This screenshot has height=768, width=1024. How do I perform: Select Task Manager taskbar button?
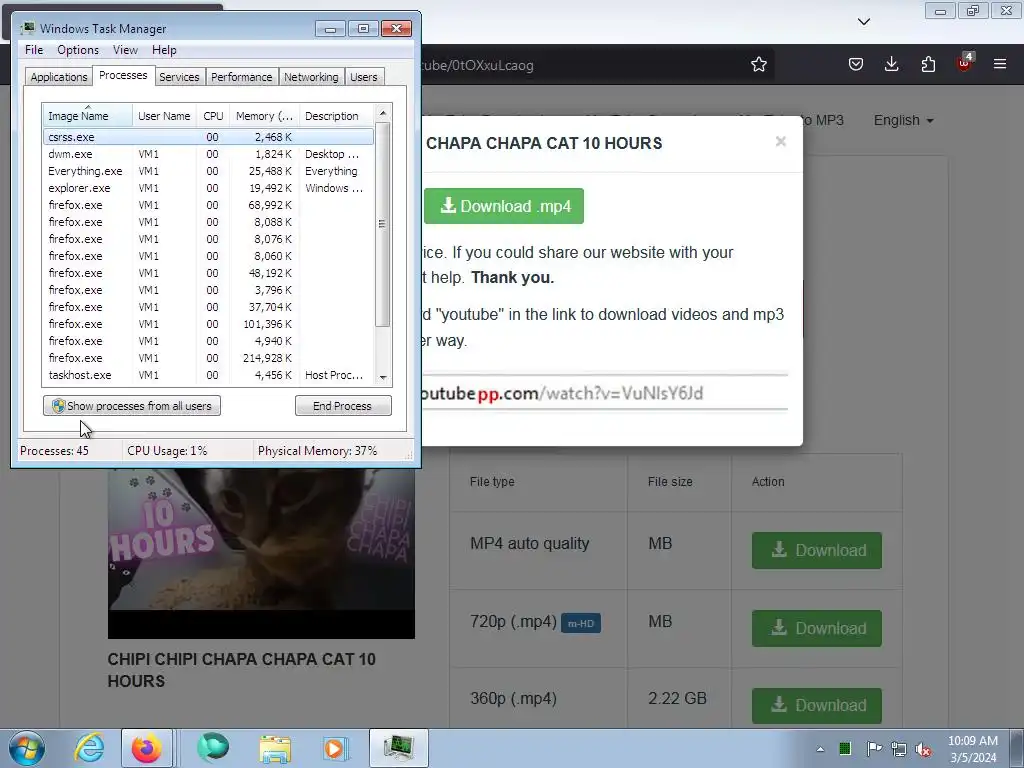click(x=398, y=748)
